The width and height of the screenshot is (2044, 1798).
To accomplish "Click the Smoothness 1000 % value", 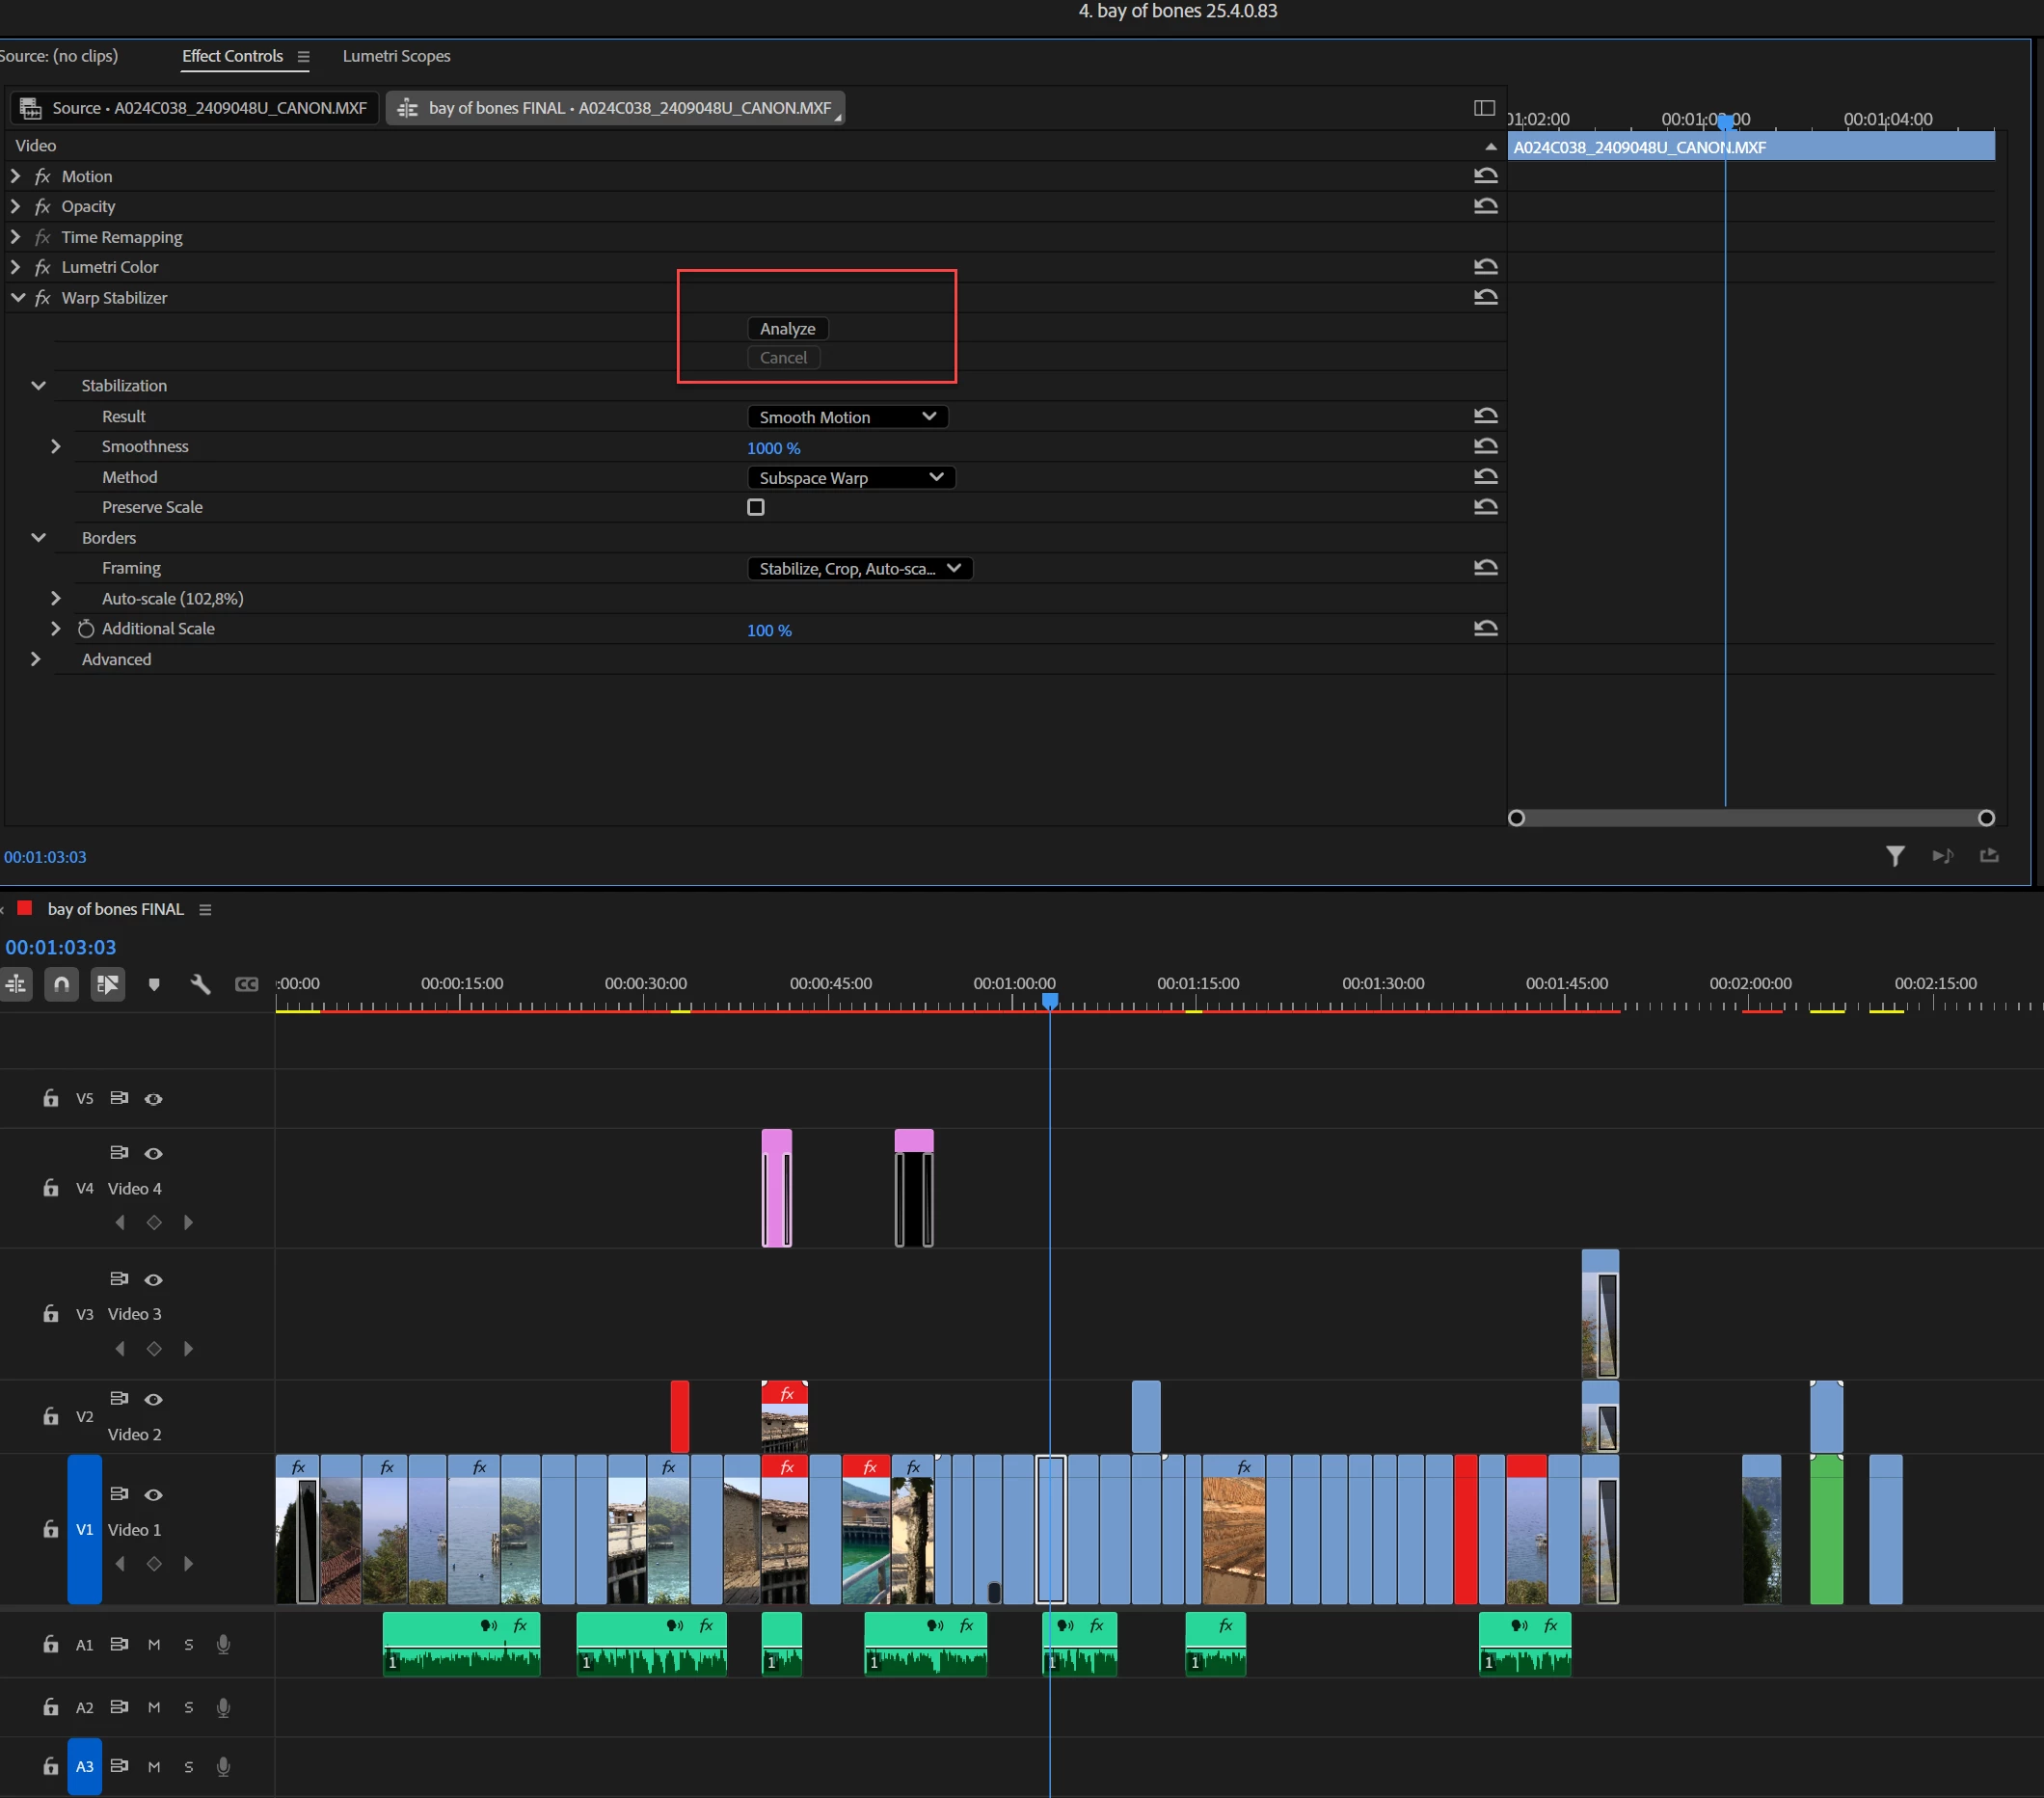I will 772,448.
